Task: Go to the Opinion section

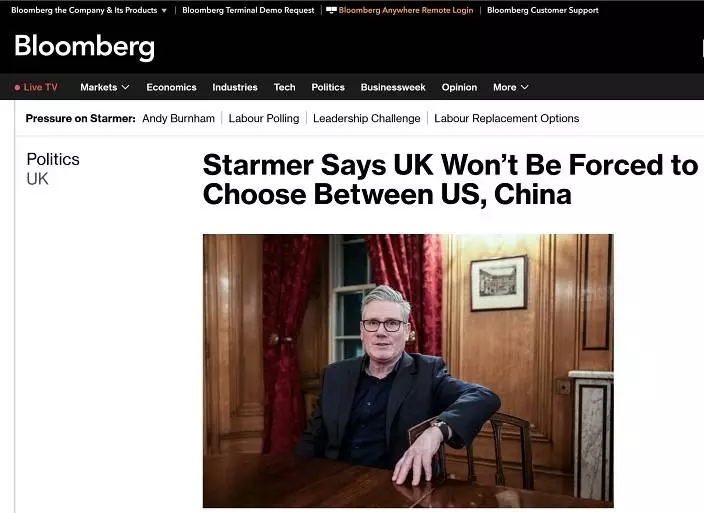Action: tap(459, 87)
